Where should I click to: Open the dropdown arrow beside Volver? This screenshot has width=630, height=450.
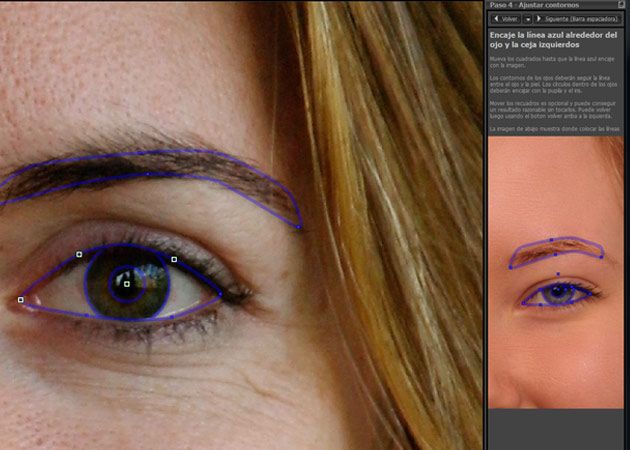(528, 19)
